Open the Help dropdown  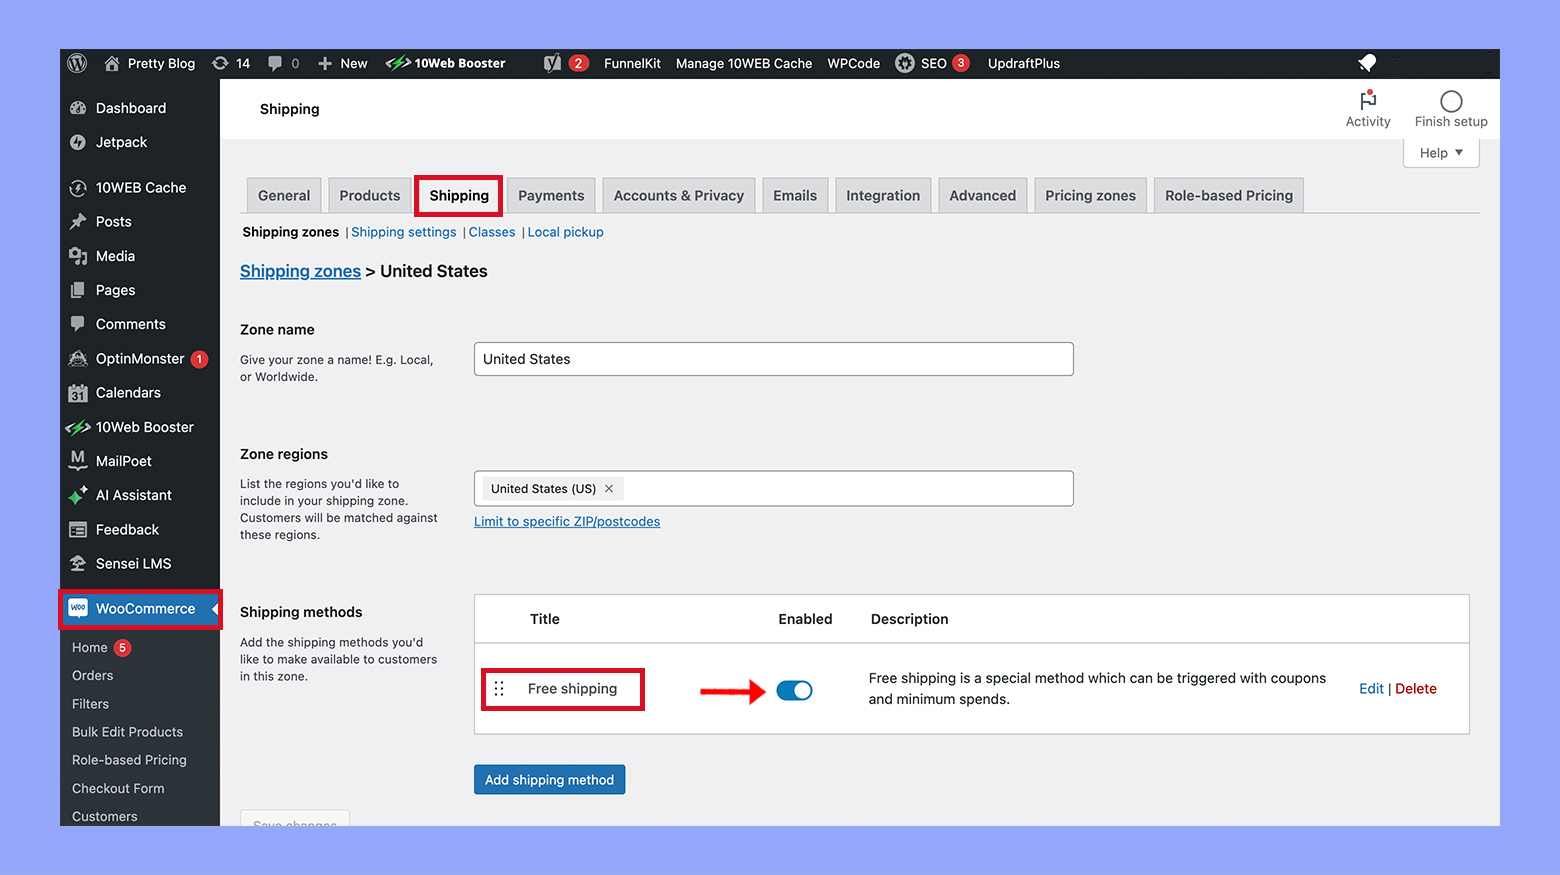(x=1440, y=152)
